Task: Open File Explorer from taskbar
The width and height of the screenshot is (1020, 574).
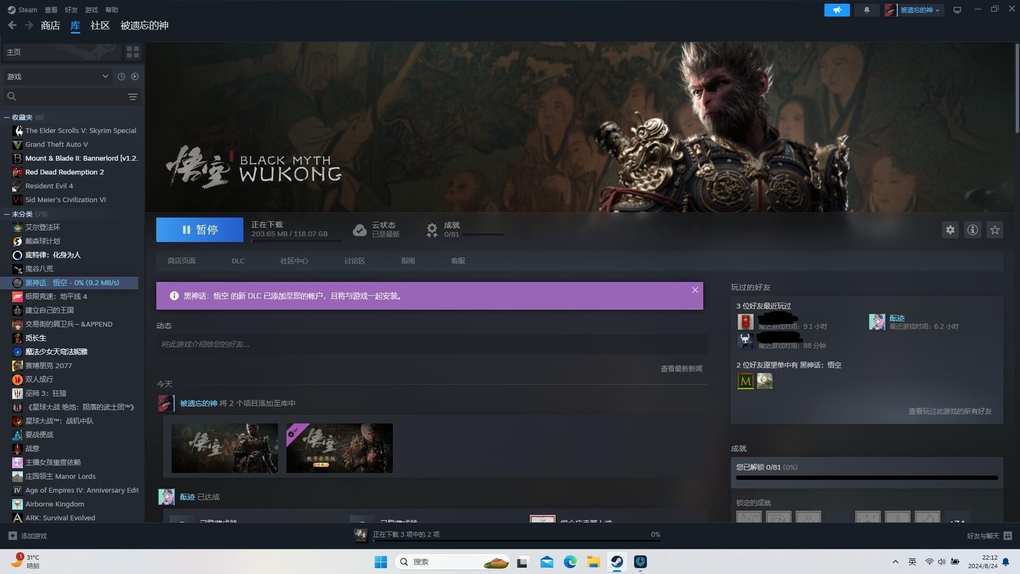Action: [x=593, y=562]
